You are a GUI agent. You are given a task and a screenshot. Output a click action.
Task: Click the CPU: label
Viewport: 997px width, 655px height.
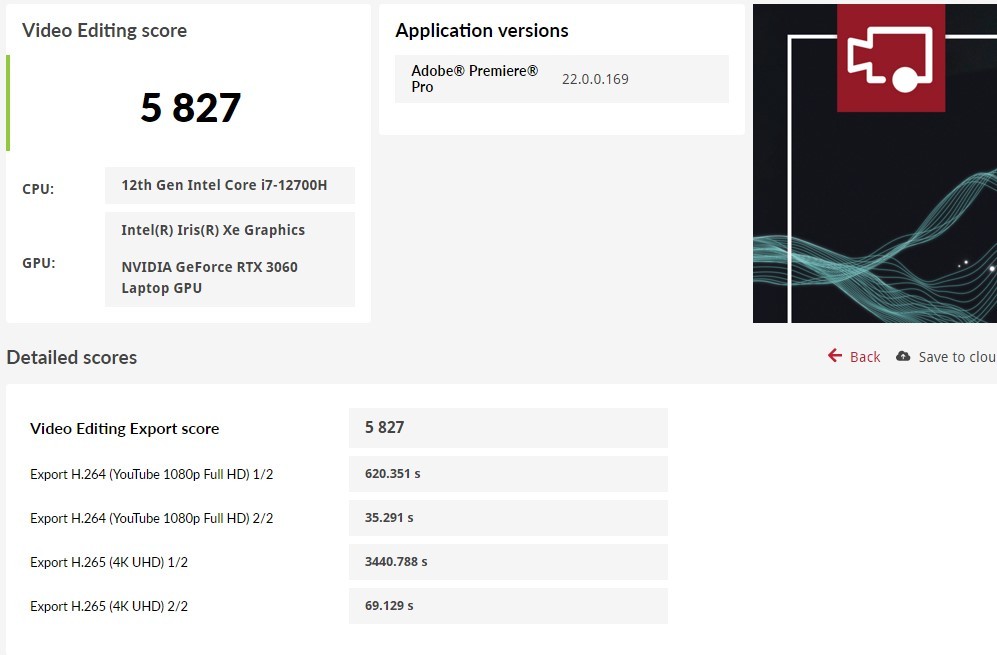point(38,189)
